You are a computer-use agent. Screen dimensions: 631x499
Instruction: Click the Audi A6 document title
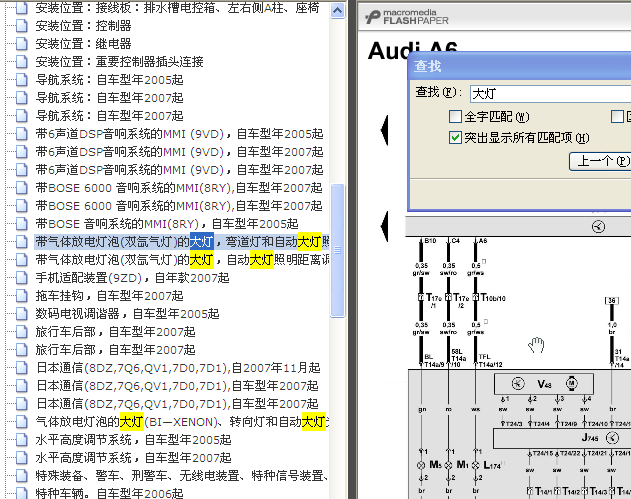(x=412, y=51)
